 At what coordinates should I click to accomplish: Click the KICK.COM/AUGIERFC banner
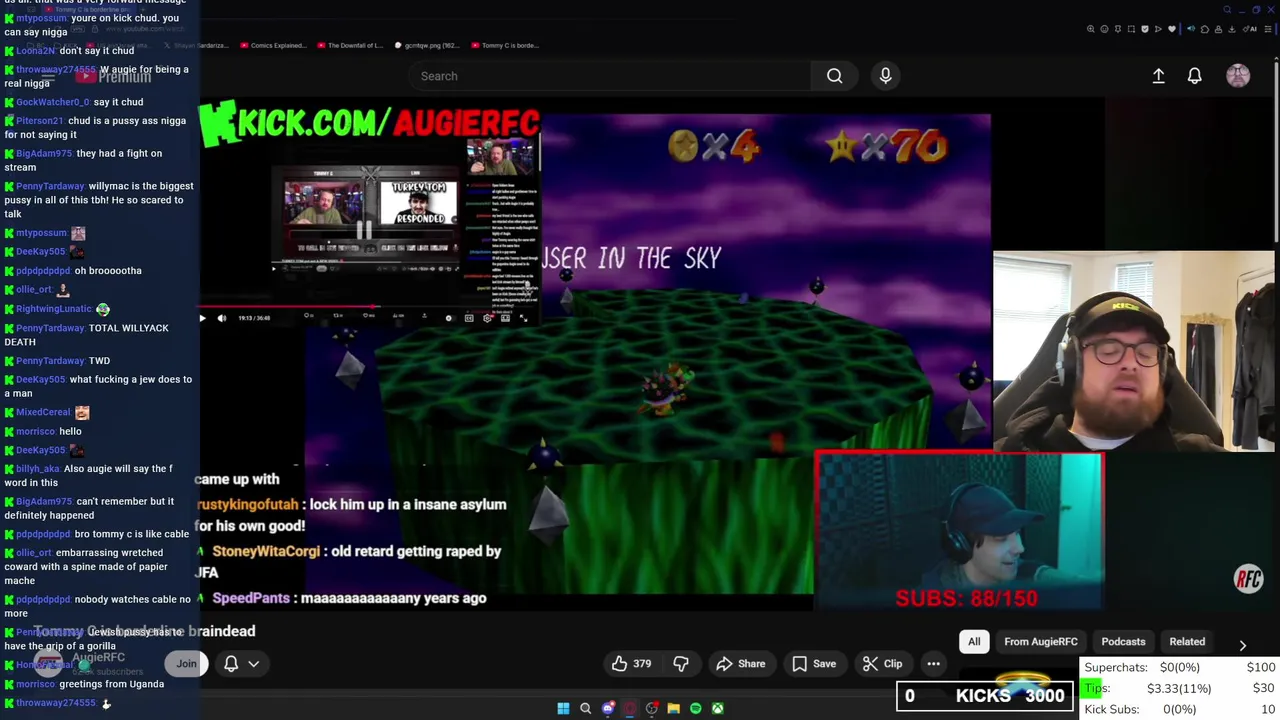pyautogui.click(x=370, y=123)
